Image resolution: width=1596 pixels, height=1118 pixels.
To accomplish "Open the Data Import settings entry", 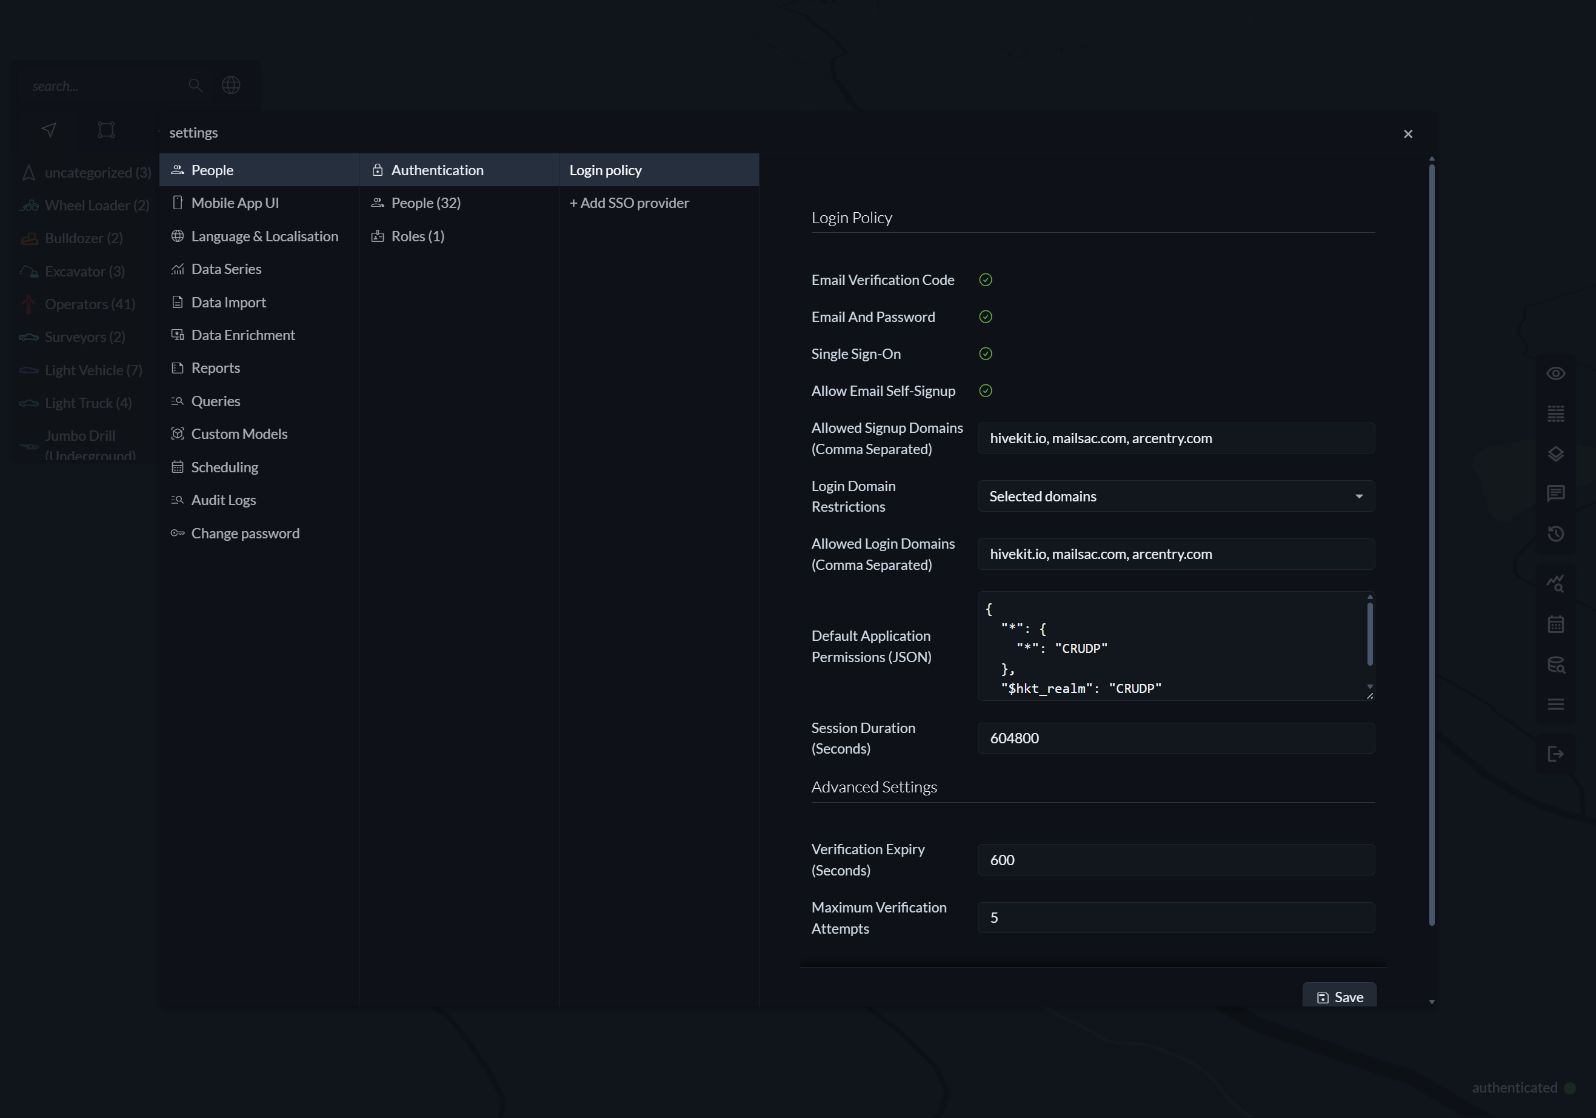I will point(259,302).
